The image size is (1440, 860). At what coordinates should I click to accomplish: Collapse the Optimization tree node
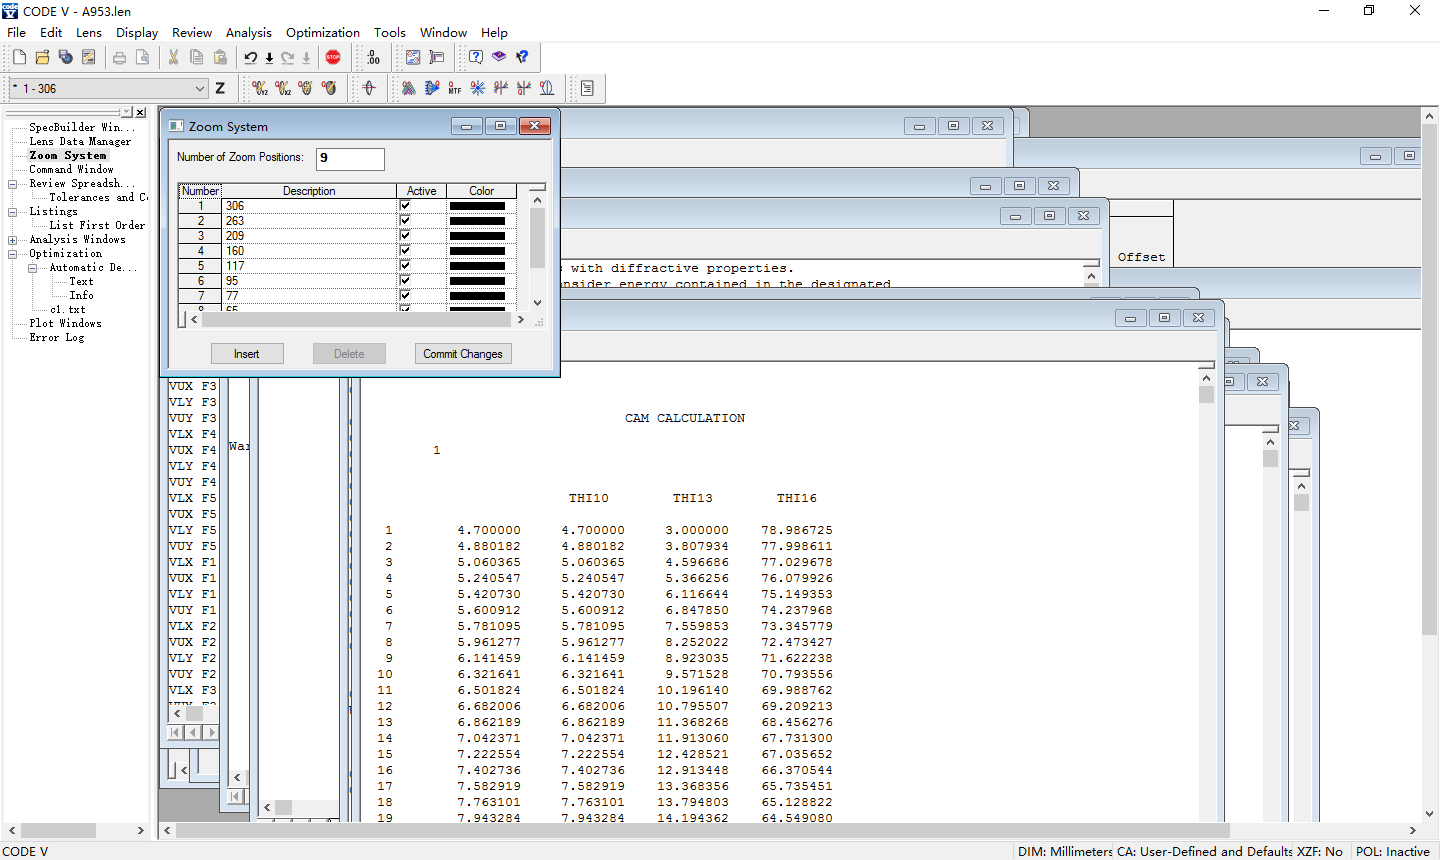coord(12,254)
